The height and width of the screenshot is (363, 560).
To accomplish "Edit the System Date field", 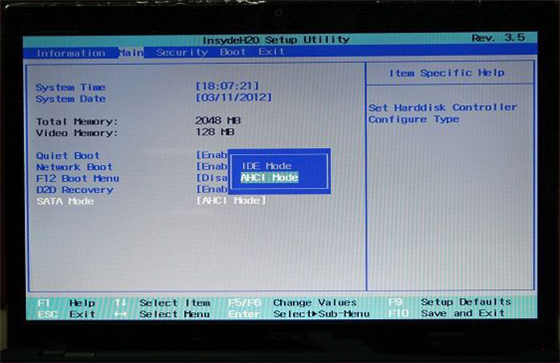I will pos(234,98).
